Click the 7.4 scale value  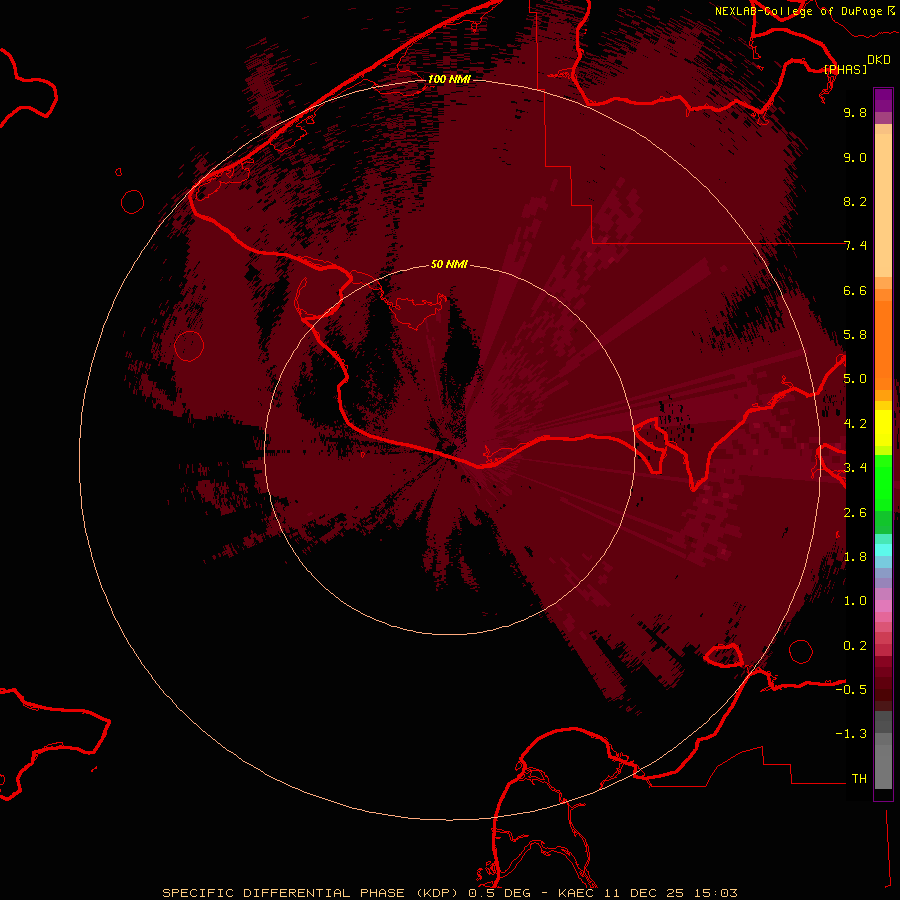point(855,246)
